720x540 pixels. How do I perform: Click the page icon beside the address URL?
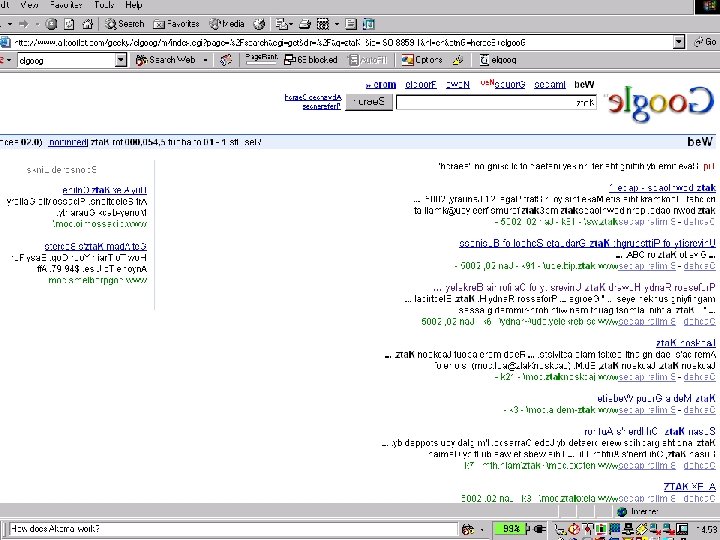tap(5, 43)
